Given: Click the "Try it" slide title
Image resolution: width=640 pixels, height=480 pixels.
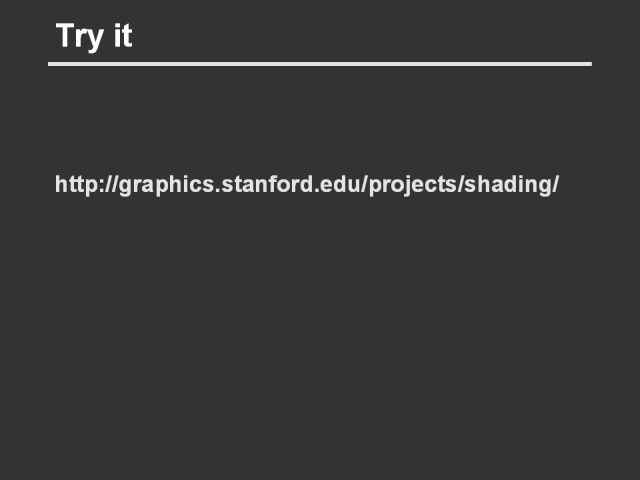Looking at the screenshot, I should 94,36.
